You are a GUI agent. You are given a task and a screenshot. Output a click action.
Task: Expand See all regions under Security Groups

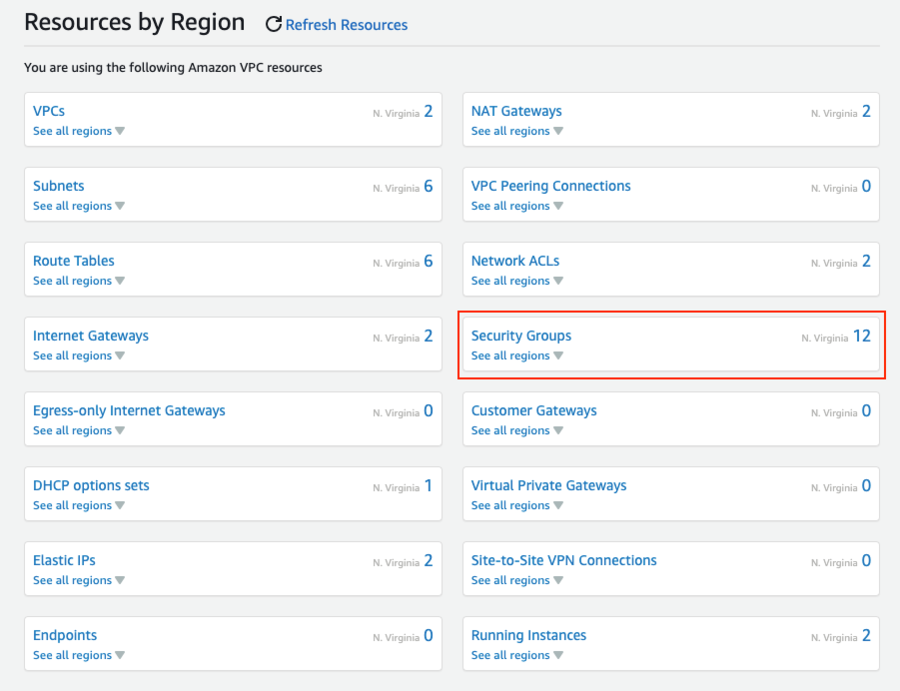coord(517,356)
